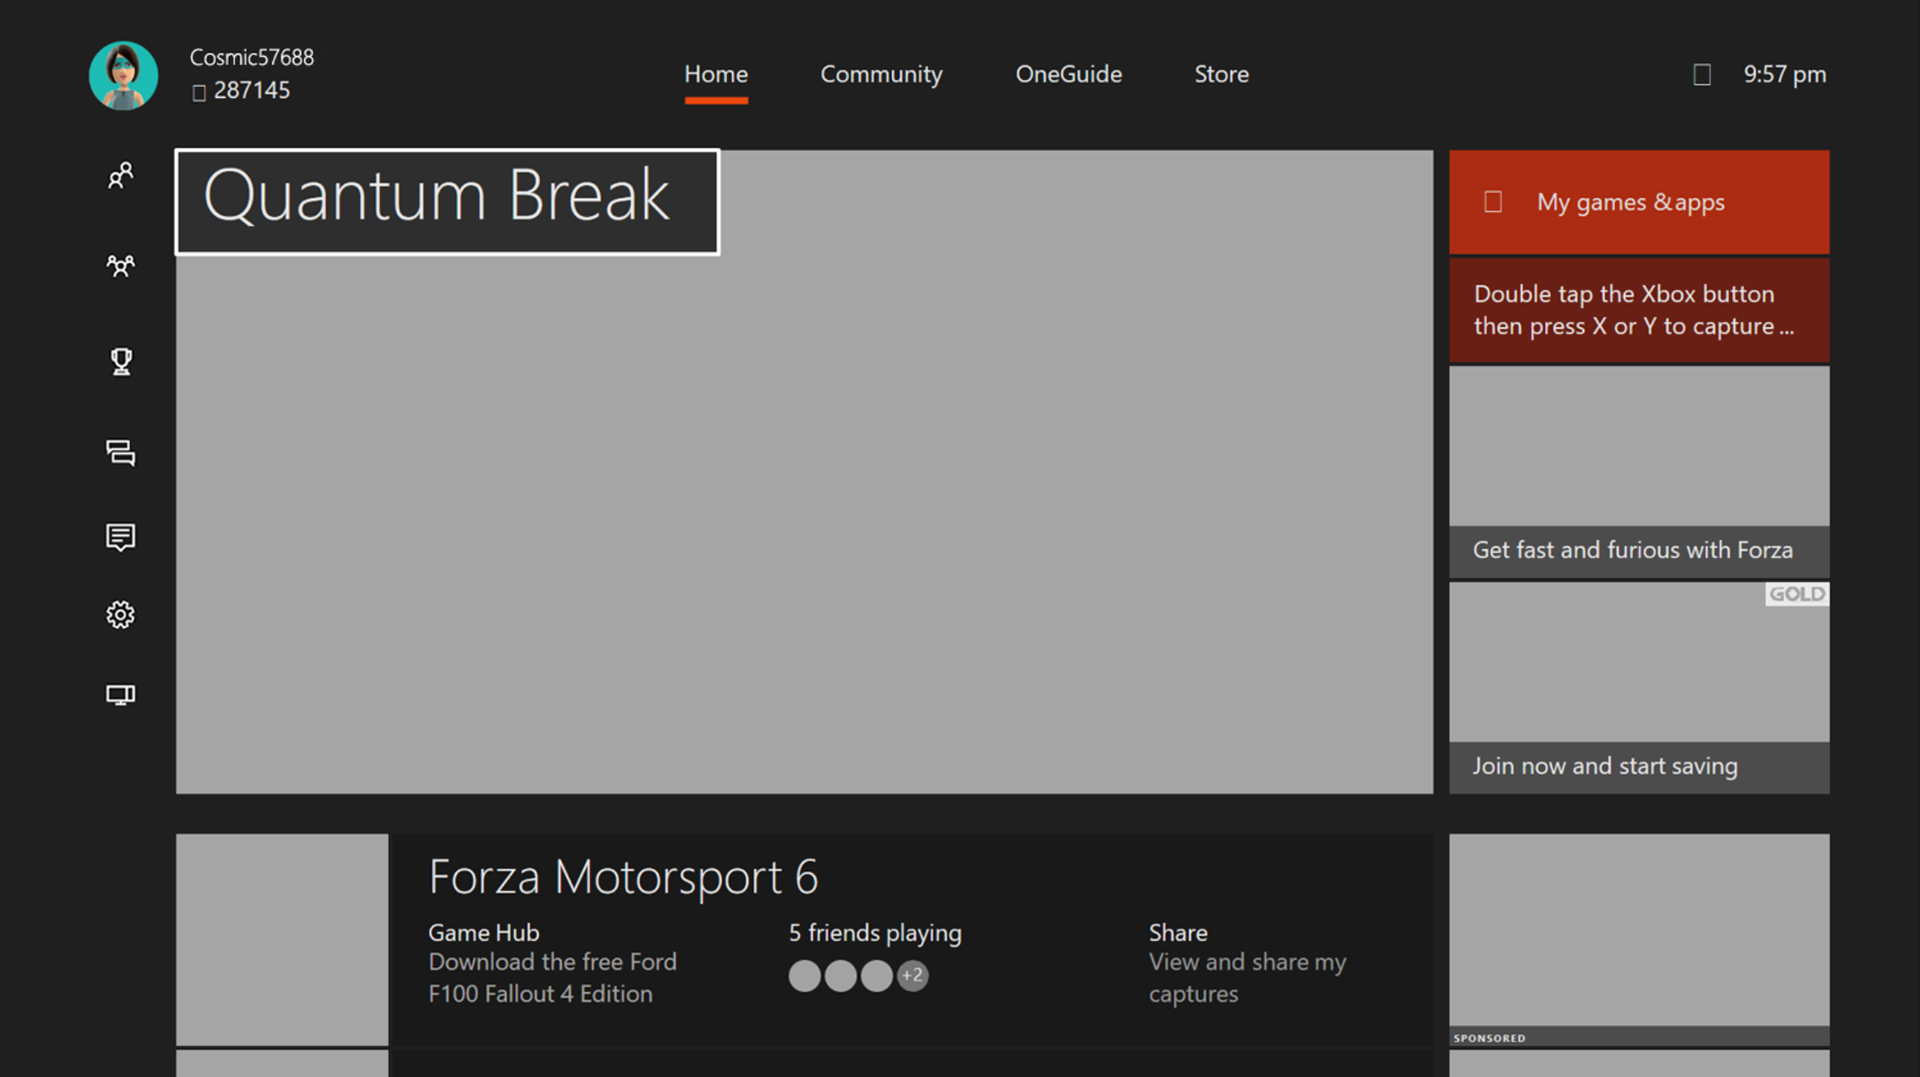Viewport: 1920px width, 1077px height.
Task: Click the gamerscore icon beside 287145
Action: pos(199,92)
